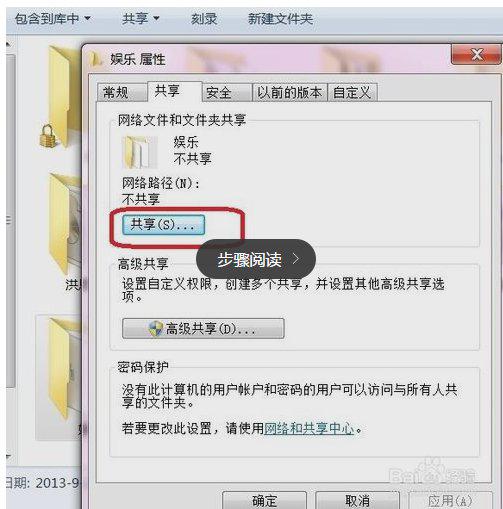
Task: Click the shield icon on 高级共享 button
Action: (x=156, y=329)
